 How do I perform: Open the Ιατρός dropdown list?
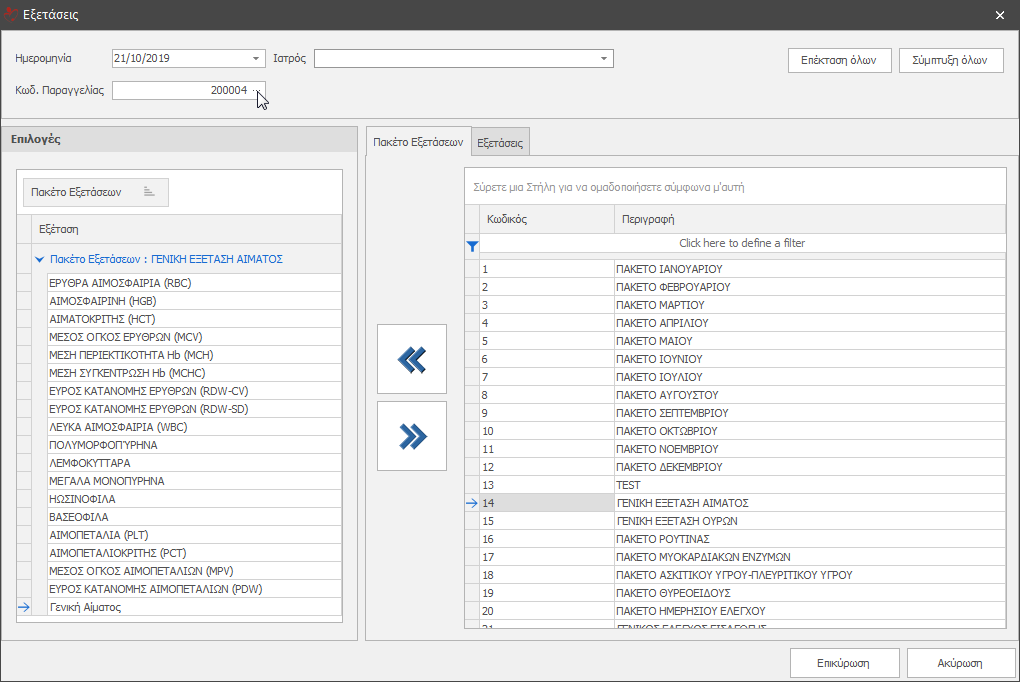(604, 59)
